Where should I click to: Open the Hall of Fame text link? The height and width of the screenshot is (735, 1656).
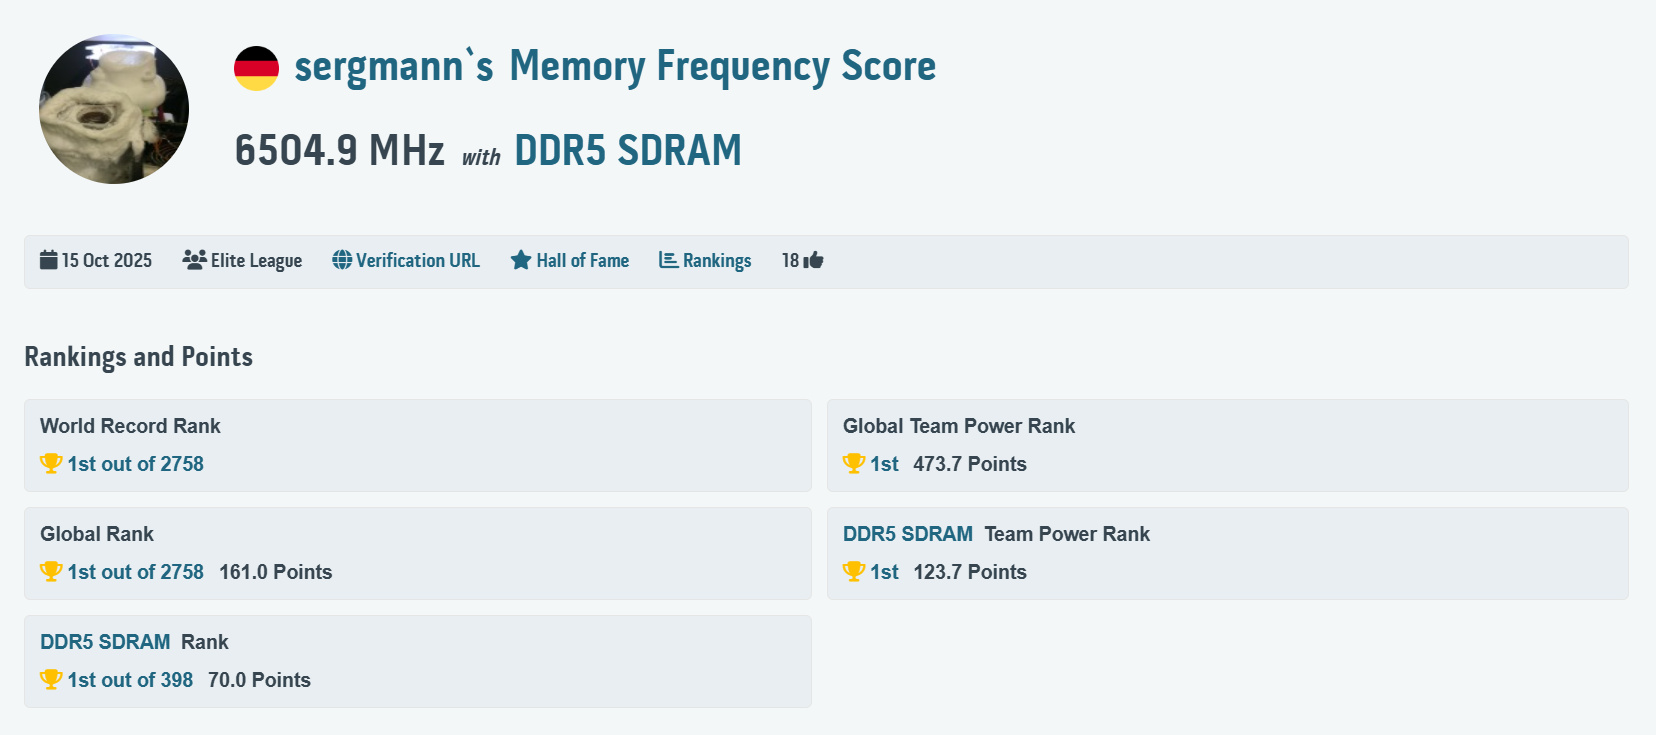pyautogui.click(x=582, y=260)
